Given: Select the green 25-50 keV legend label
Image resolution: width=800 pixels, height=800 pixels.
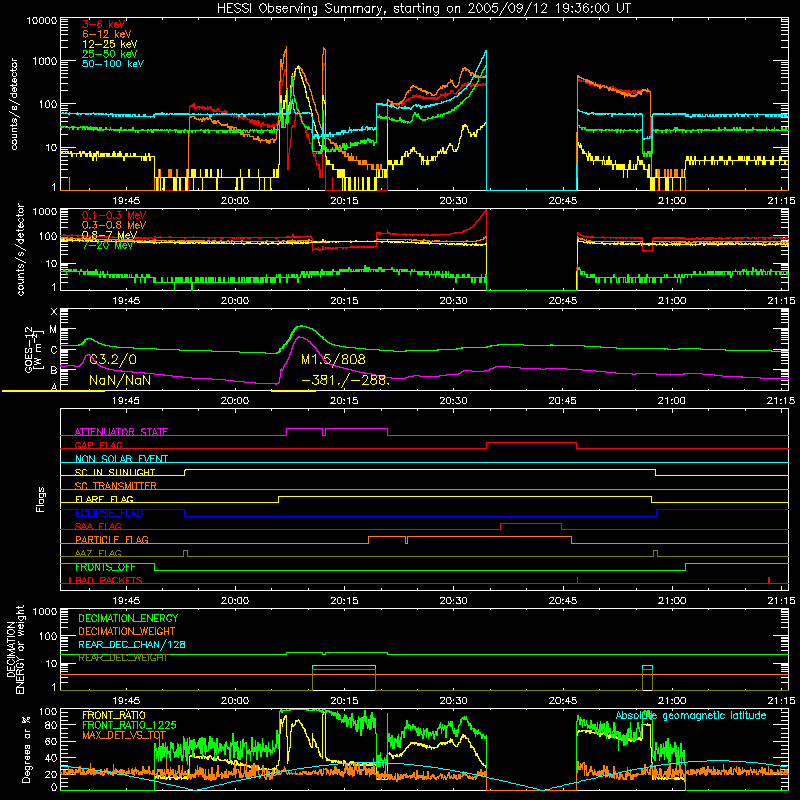Looking at the screenshot, I should point(109,54).
